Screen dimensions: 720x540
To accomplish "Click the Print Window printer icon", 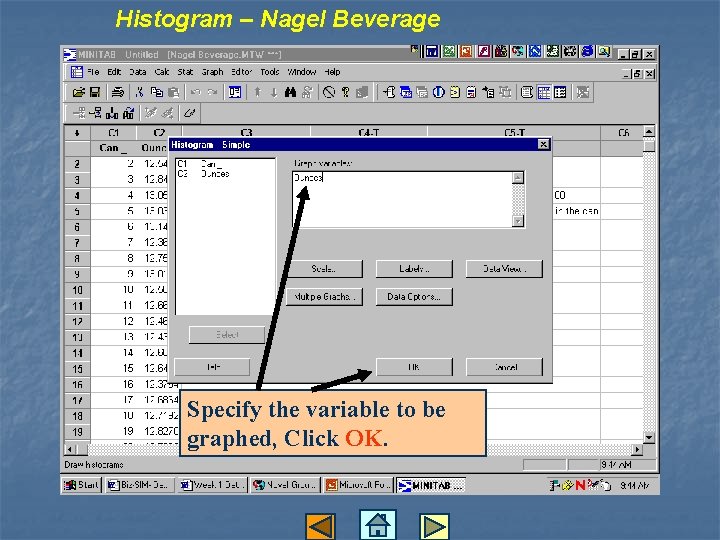I will [x=118, y=92].
